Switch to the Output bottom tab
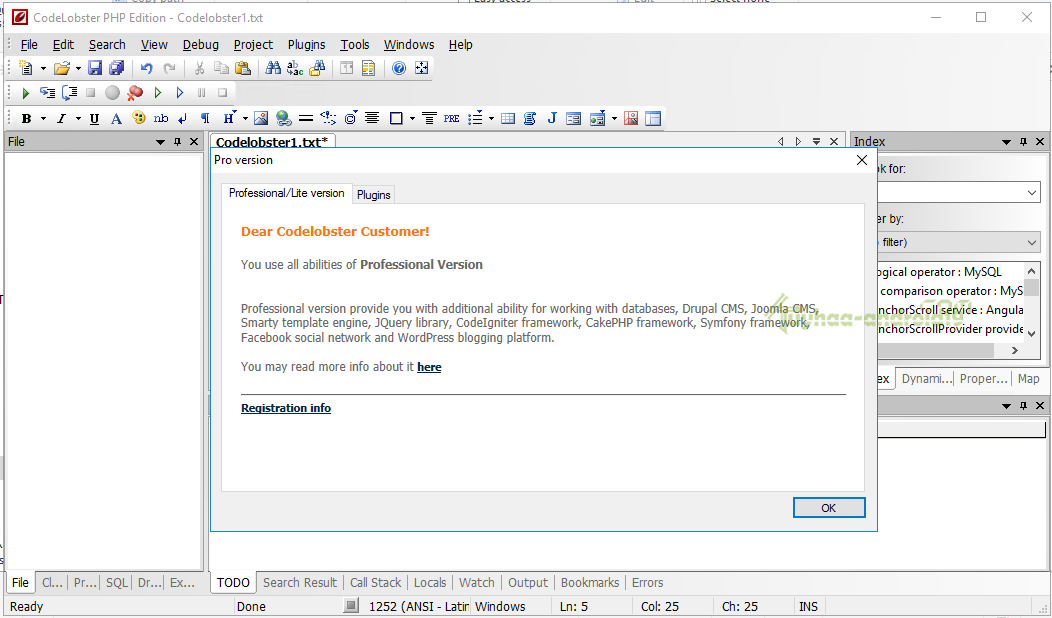The height and width of the screenshot is (618, 1052). (x=527, y=582)
